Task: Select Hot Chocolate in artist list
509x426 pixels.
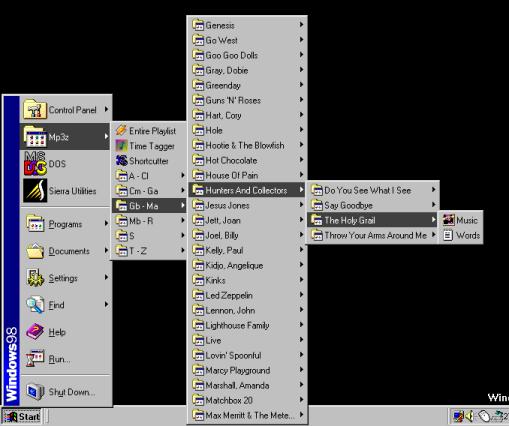Action: pos(247,160)
